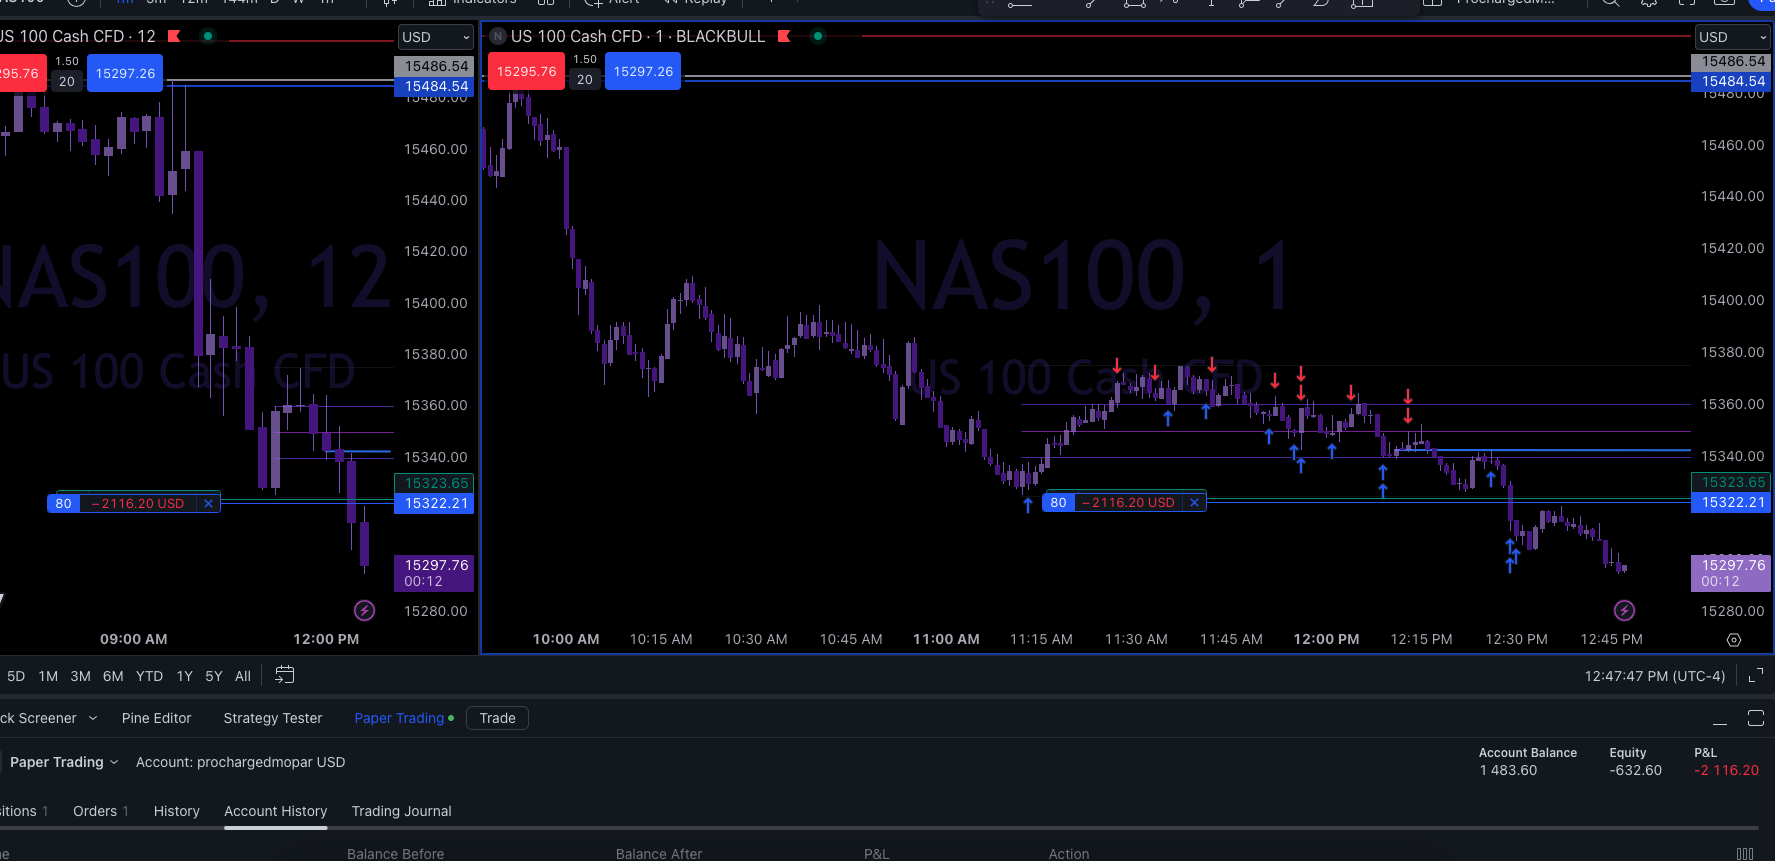The width and height of the screenshot is (1775, 861).
Task: Open the Pine Editor tab
Action: (156, 718)
